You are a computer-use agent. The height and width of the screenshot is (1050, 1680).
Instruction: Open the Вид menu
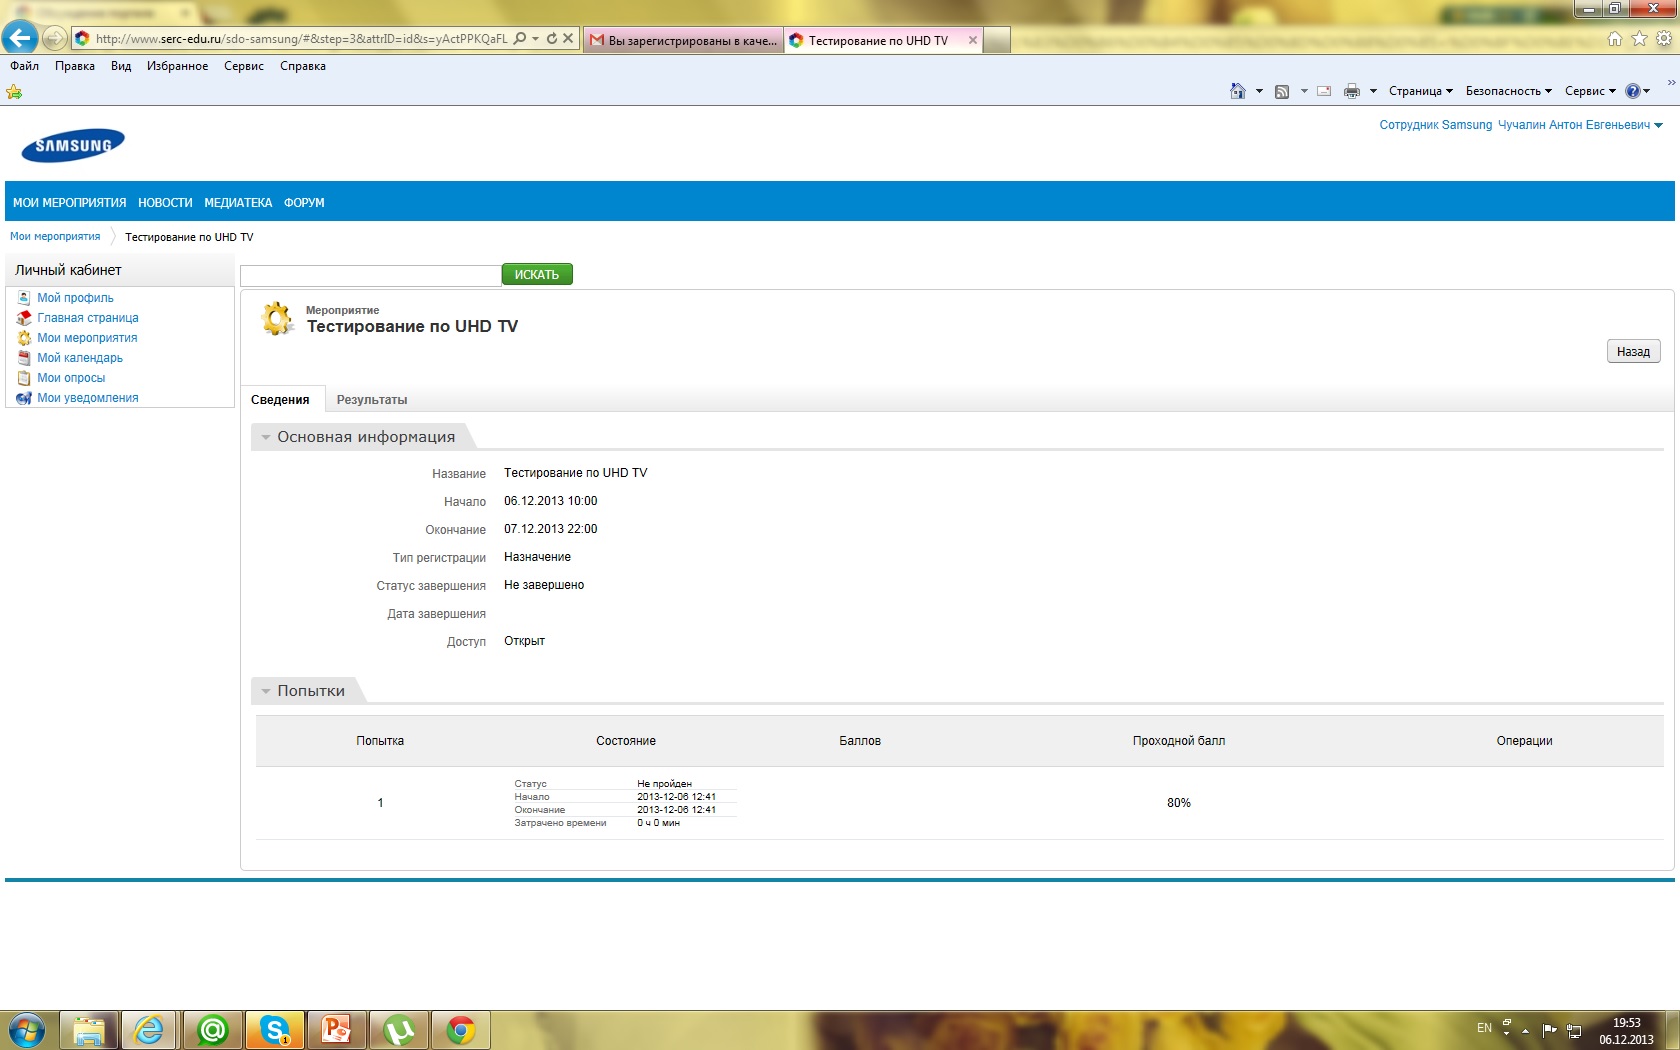pyautogui.click(x=121, y=66)
